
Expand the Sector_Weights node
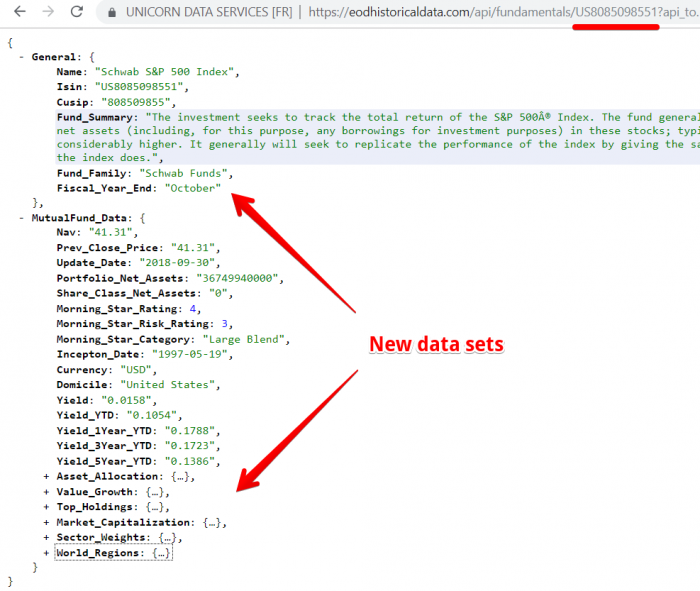click(46, 537)
